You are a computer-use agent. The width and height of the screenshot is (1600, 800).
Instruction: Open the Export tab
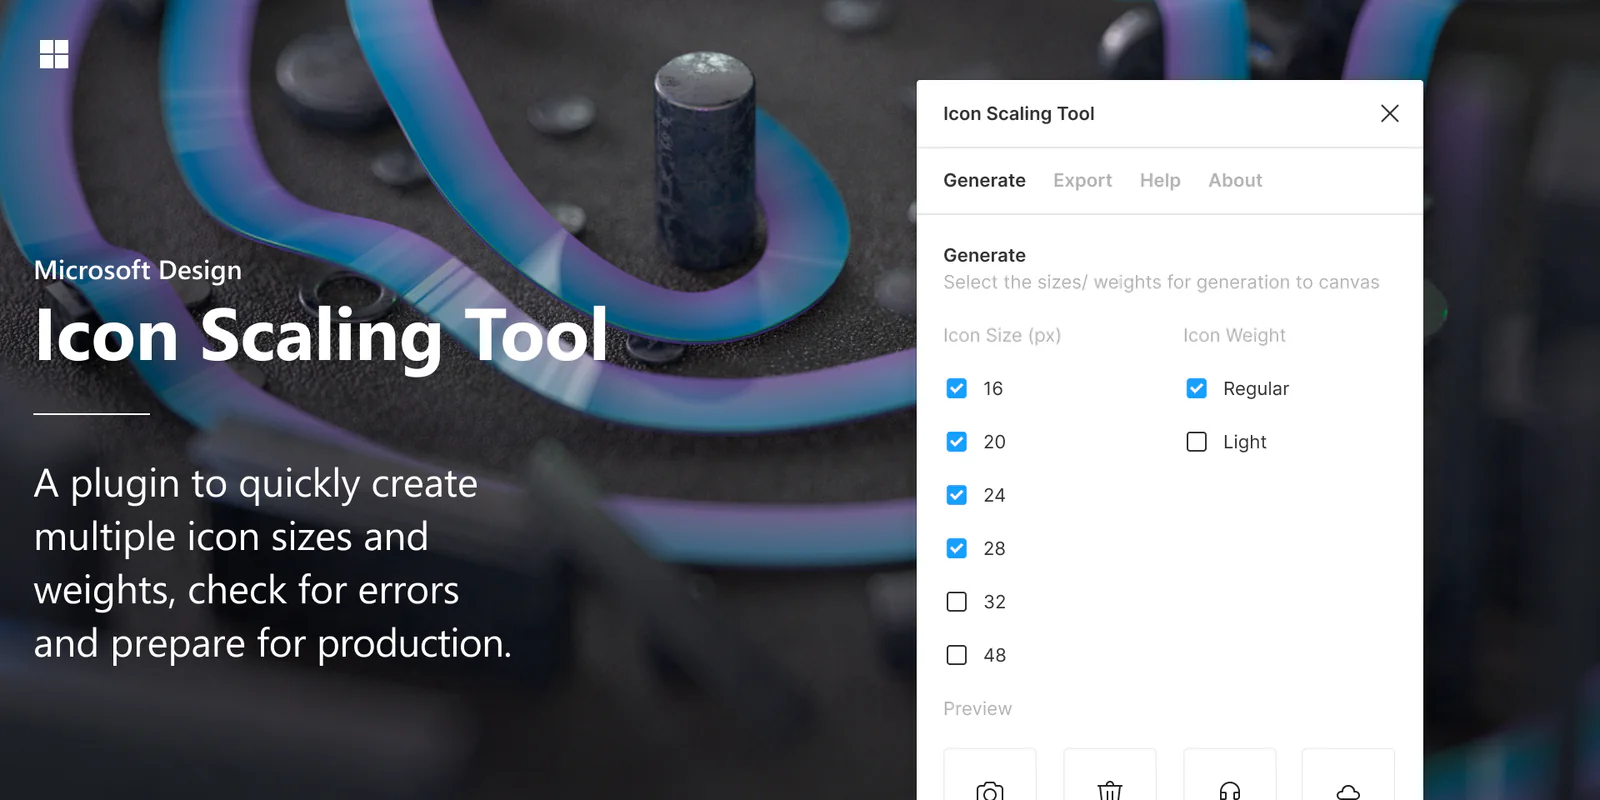(x=1083, y=180)
